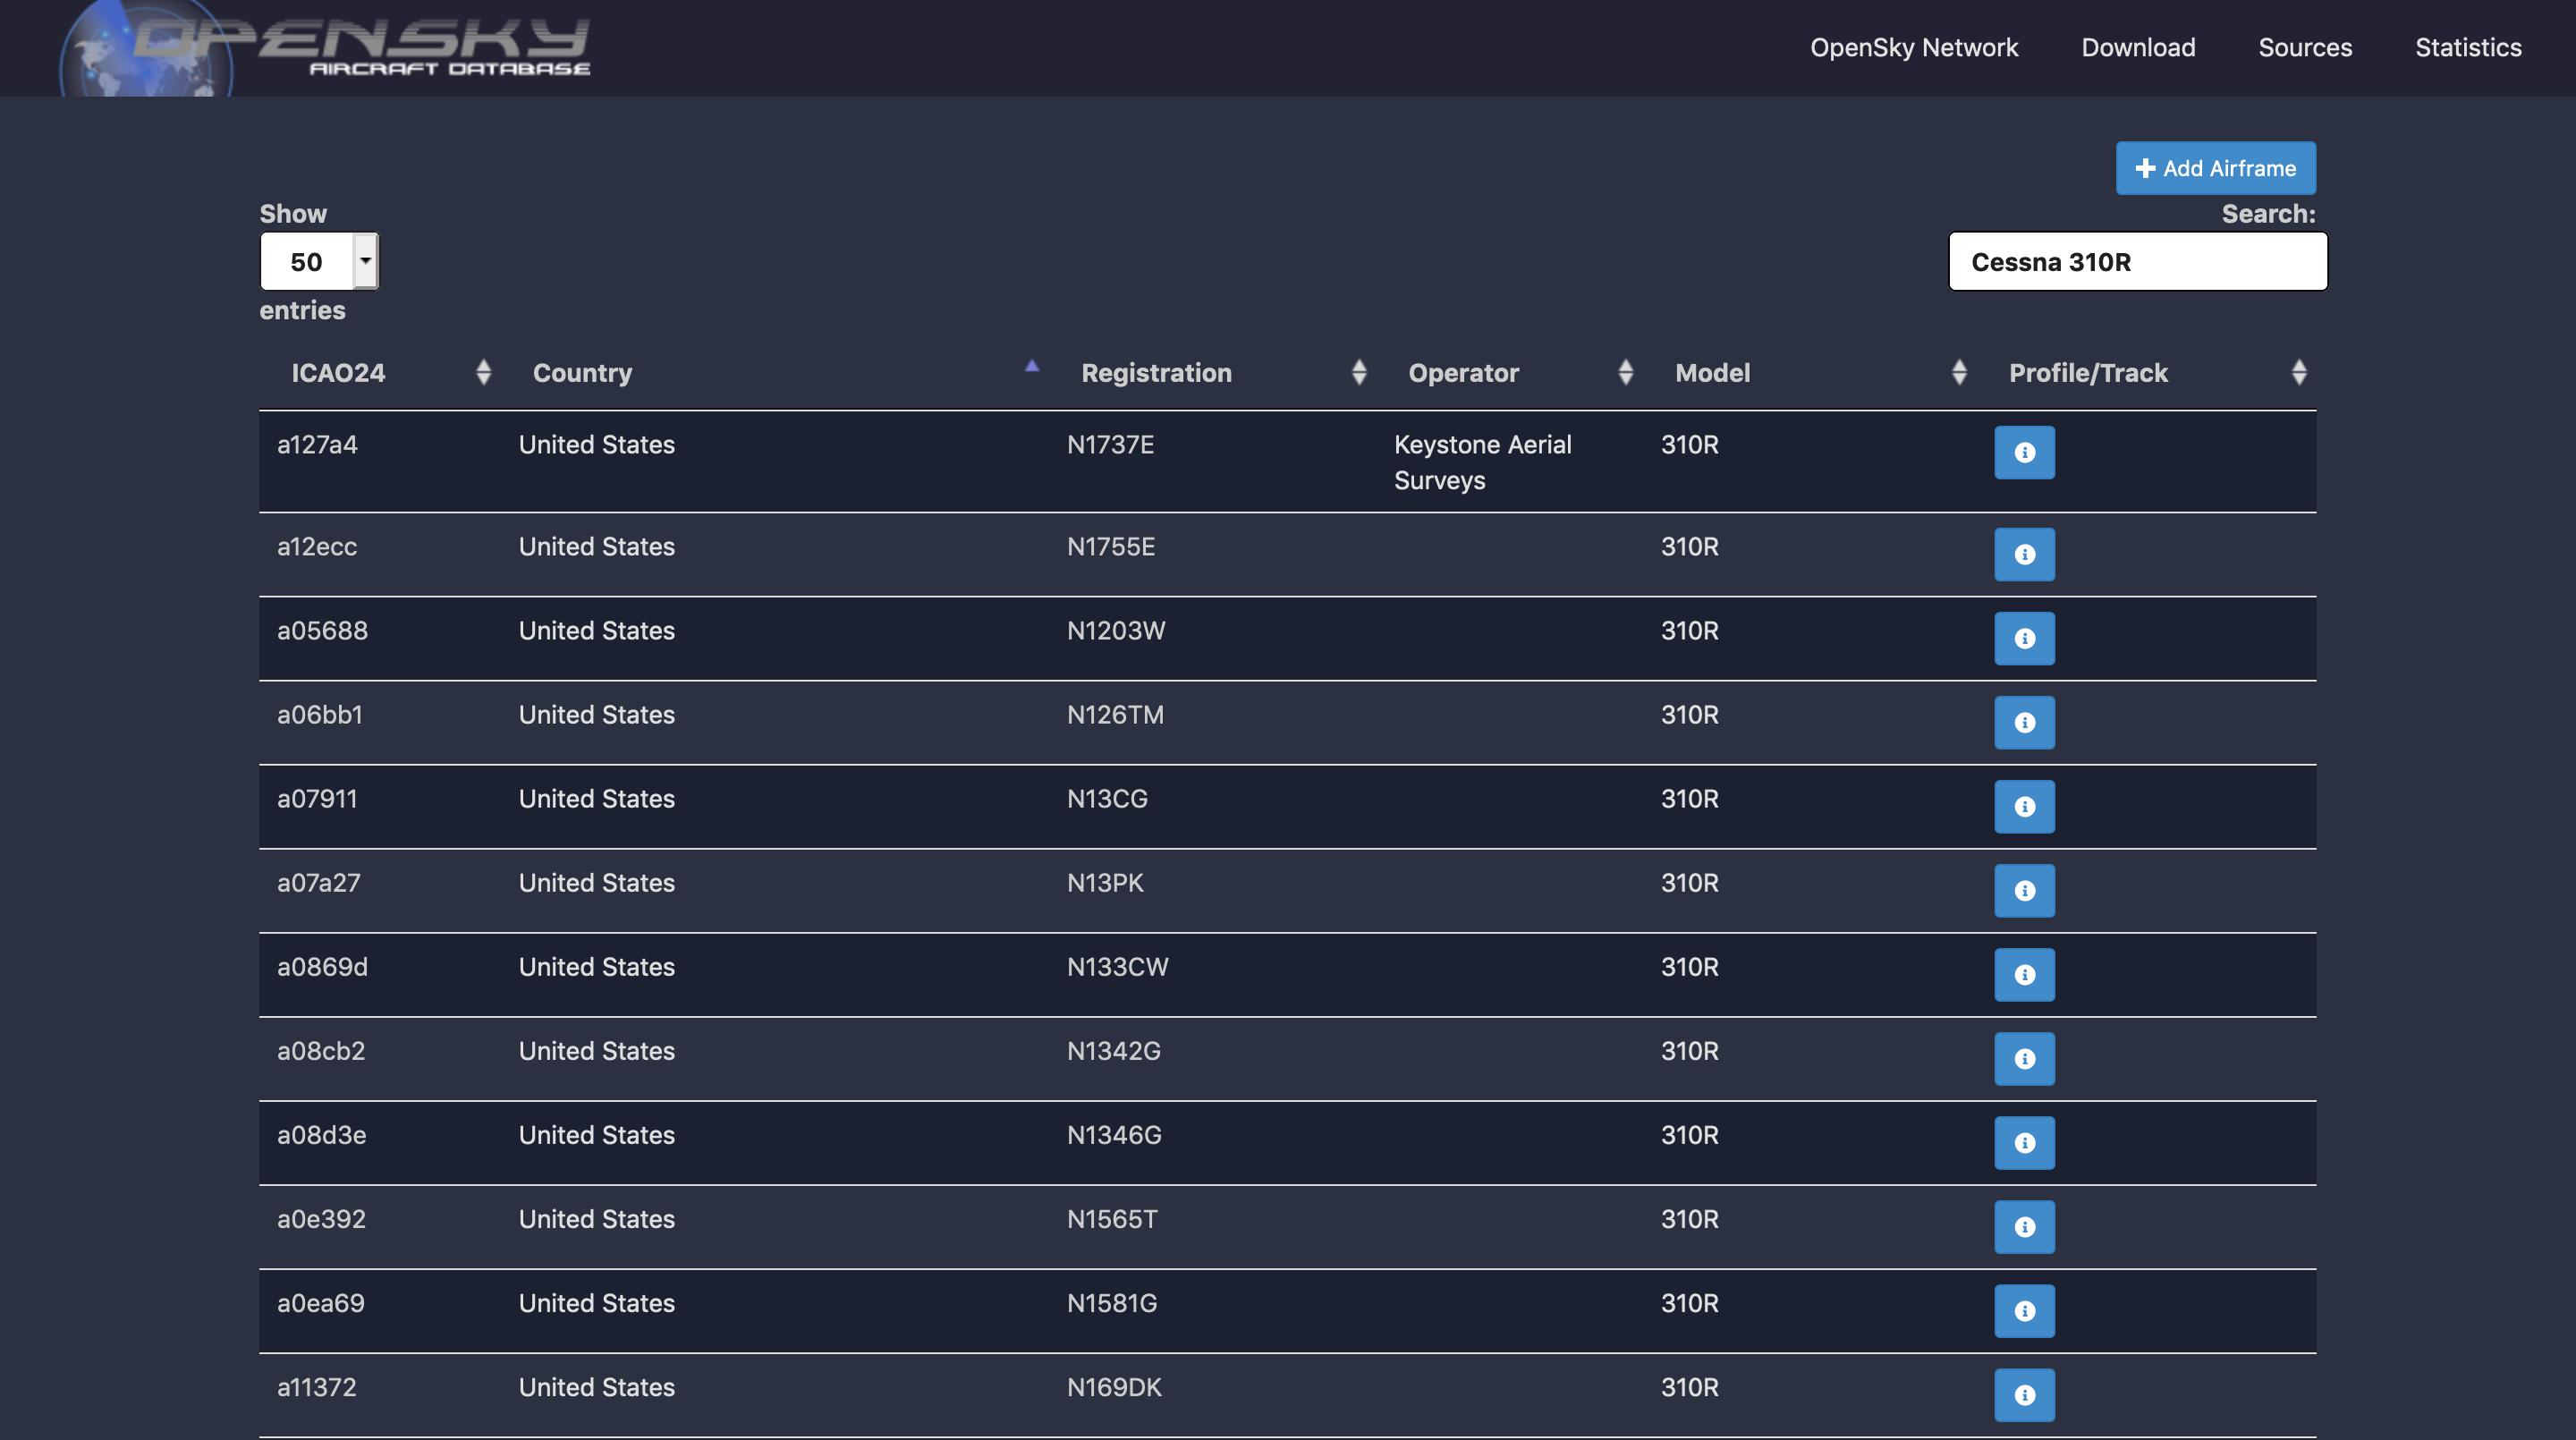Sort table by Operator column
The width and height of the screenshot is (2576, 1440).
pyautogui.click(x=1510, y=373)
